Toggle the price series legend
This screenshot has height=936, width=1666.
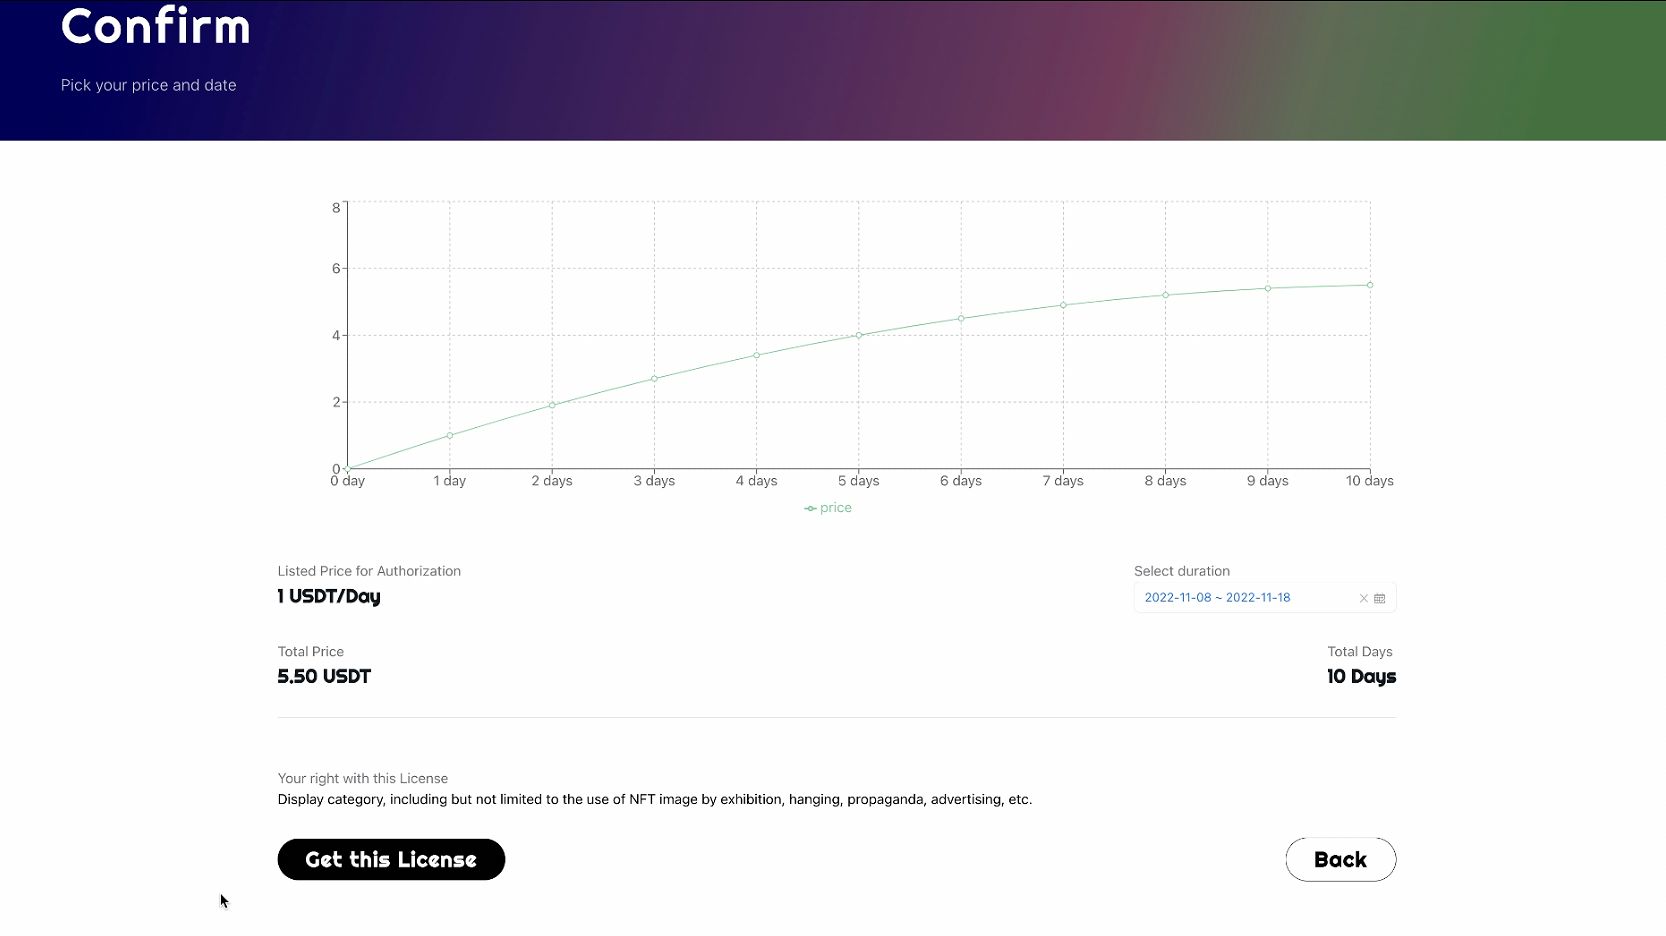[x=828, y=508]
